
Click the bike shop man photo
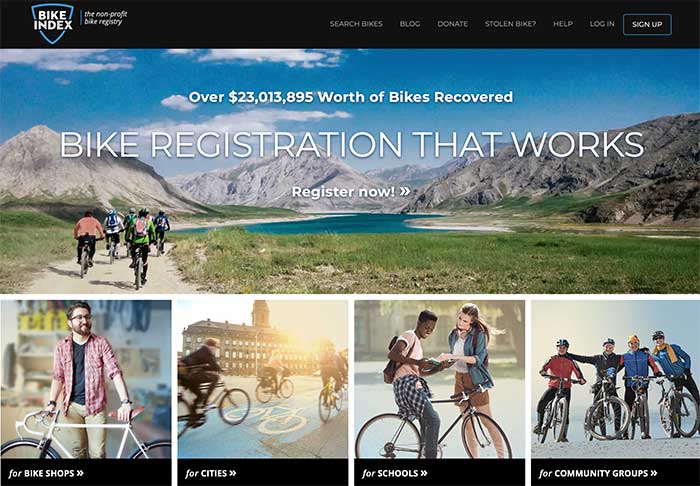86,379
